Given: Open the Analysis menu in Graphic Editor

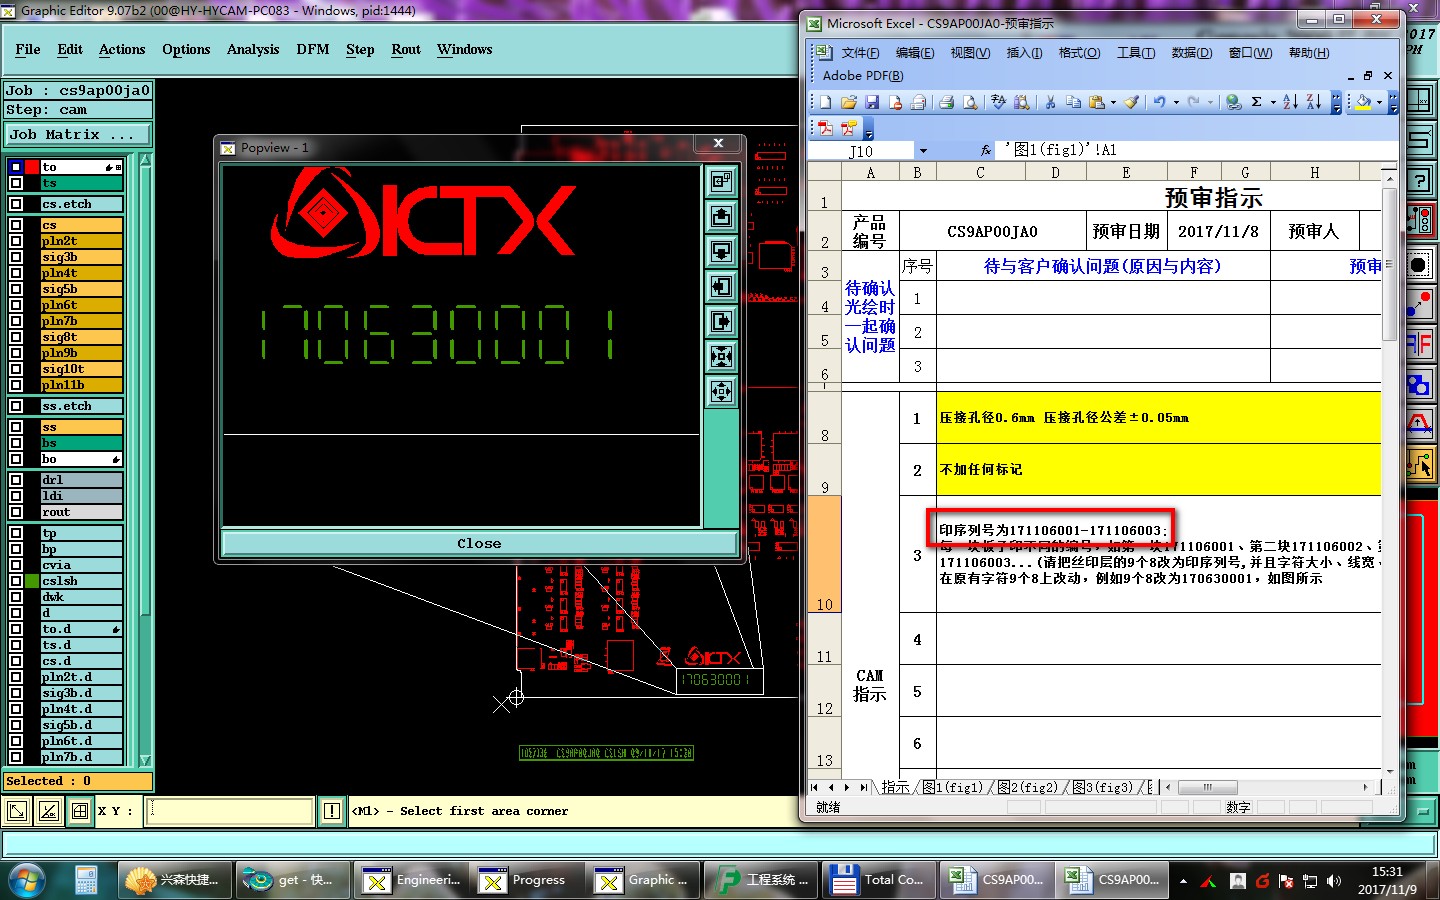Looking at the screenshot, I should tap(253, 49).
